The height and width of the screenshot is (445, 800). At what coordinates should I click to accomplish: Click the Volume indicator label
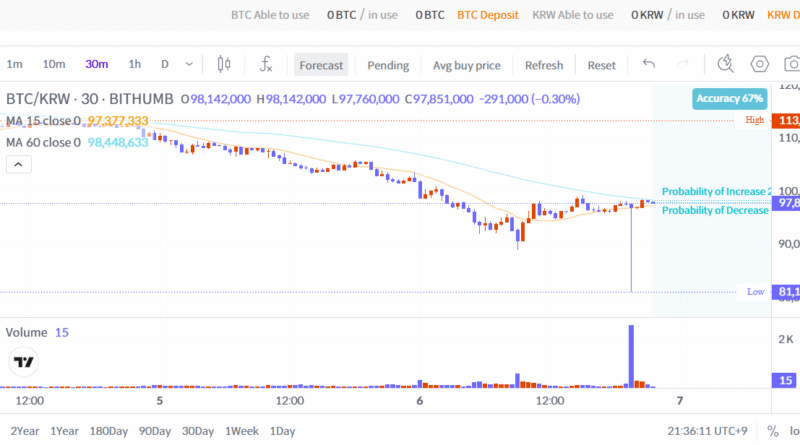point(27,332)
